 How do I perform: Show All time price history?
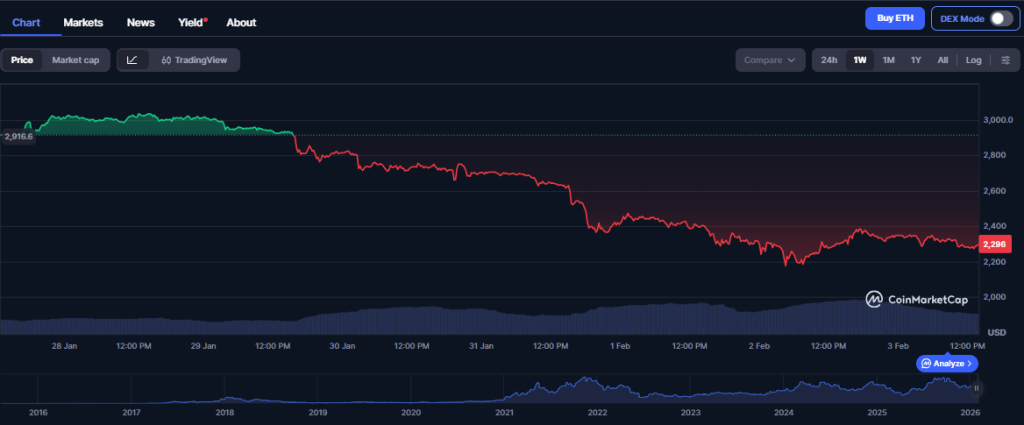click(942, 60)
